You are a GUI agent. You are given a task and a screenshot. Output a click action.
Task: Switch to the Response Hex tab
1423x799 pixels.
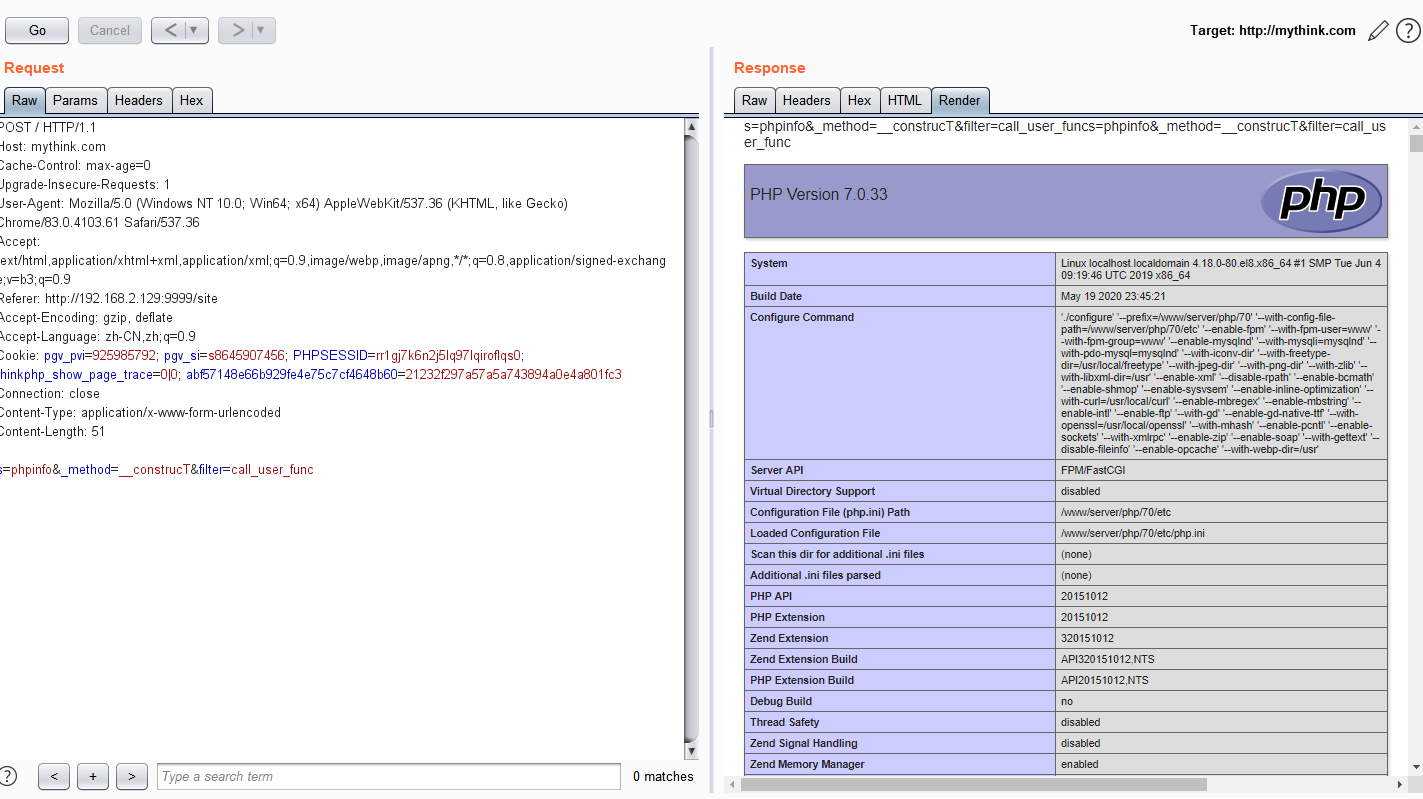click(860, 100)
